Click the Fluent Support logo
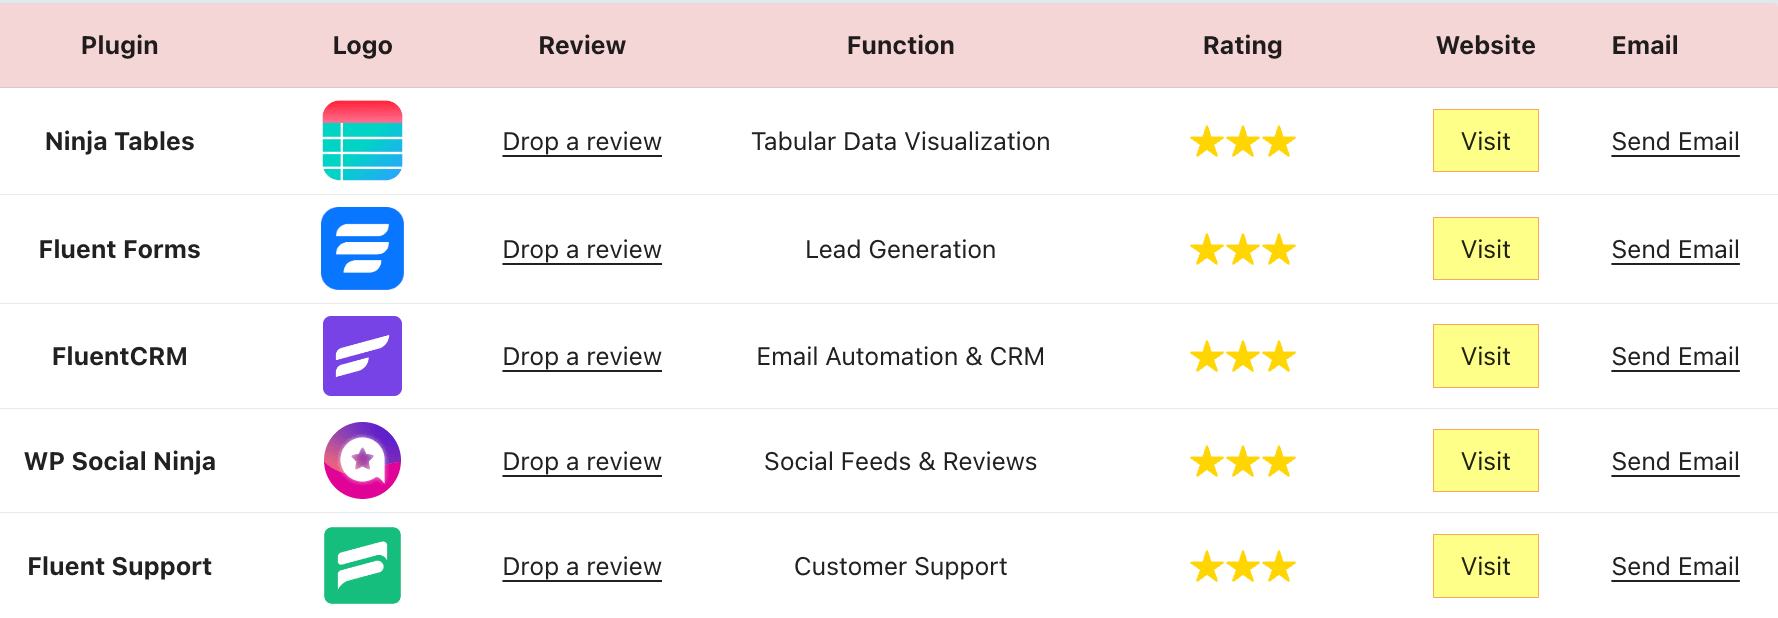1778x618 pixels. pos(362,566)
